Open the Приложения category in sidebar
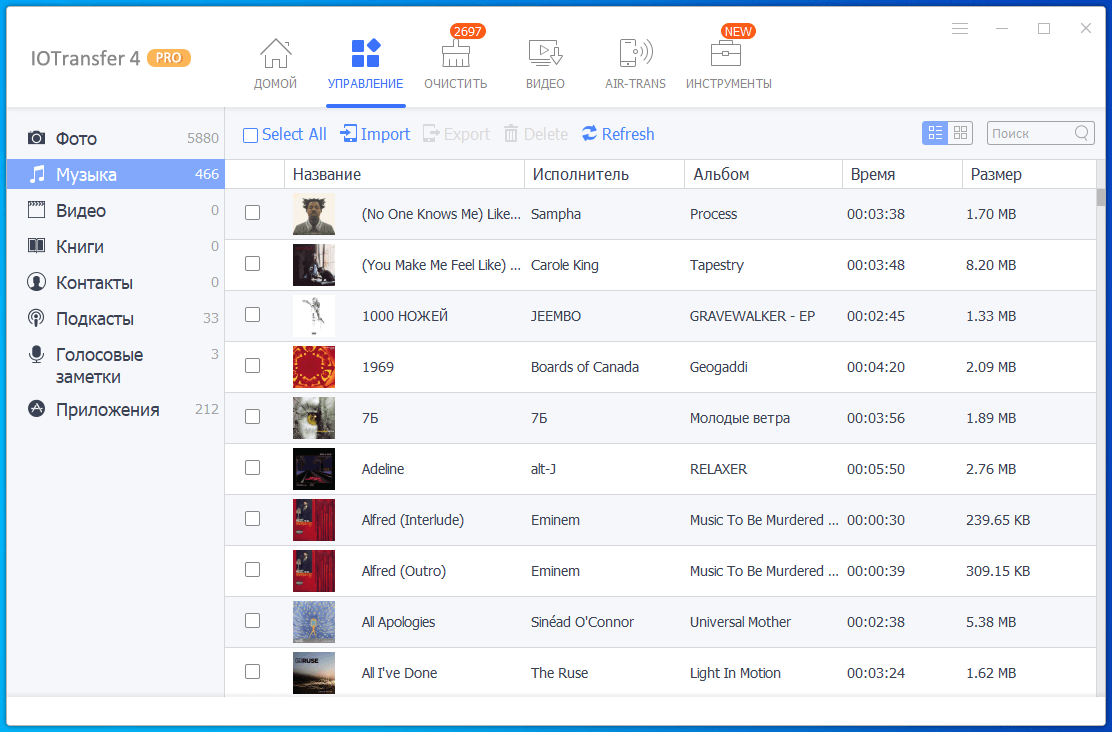This screenshot has width=1112, height=732. 116,409
